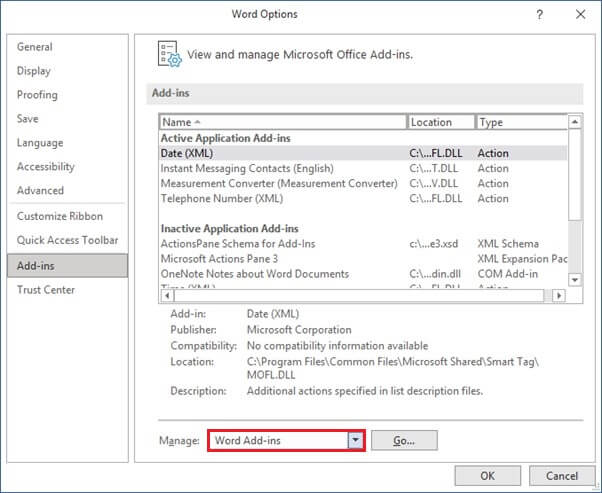Click the c:\...e3.xsd location cell
Image resolution: width=602 pixels, height=493 pixels.
pos(434,244)
